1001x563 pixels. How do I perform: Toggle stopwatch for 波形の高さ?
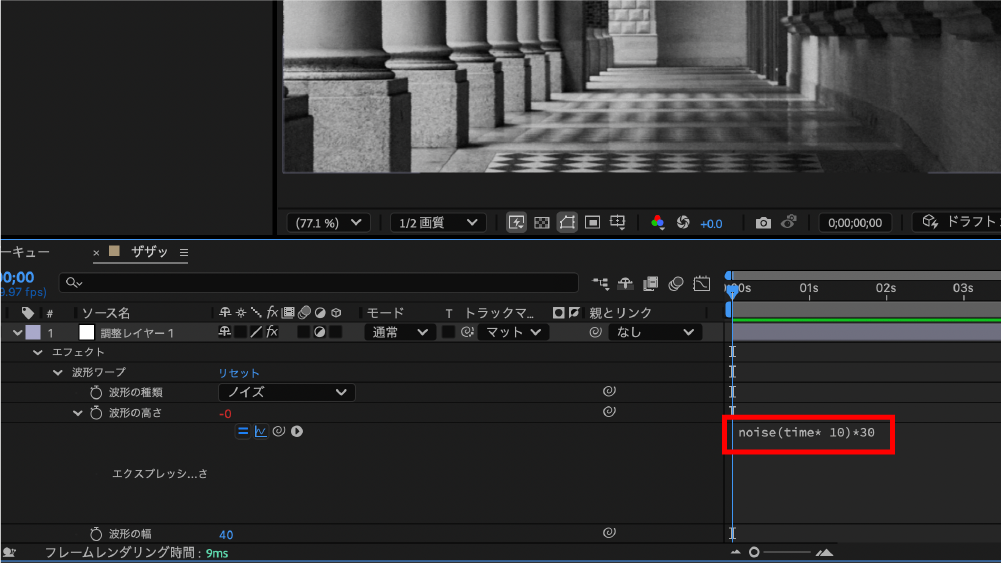tap(96, 413)
